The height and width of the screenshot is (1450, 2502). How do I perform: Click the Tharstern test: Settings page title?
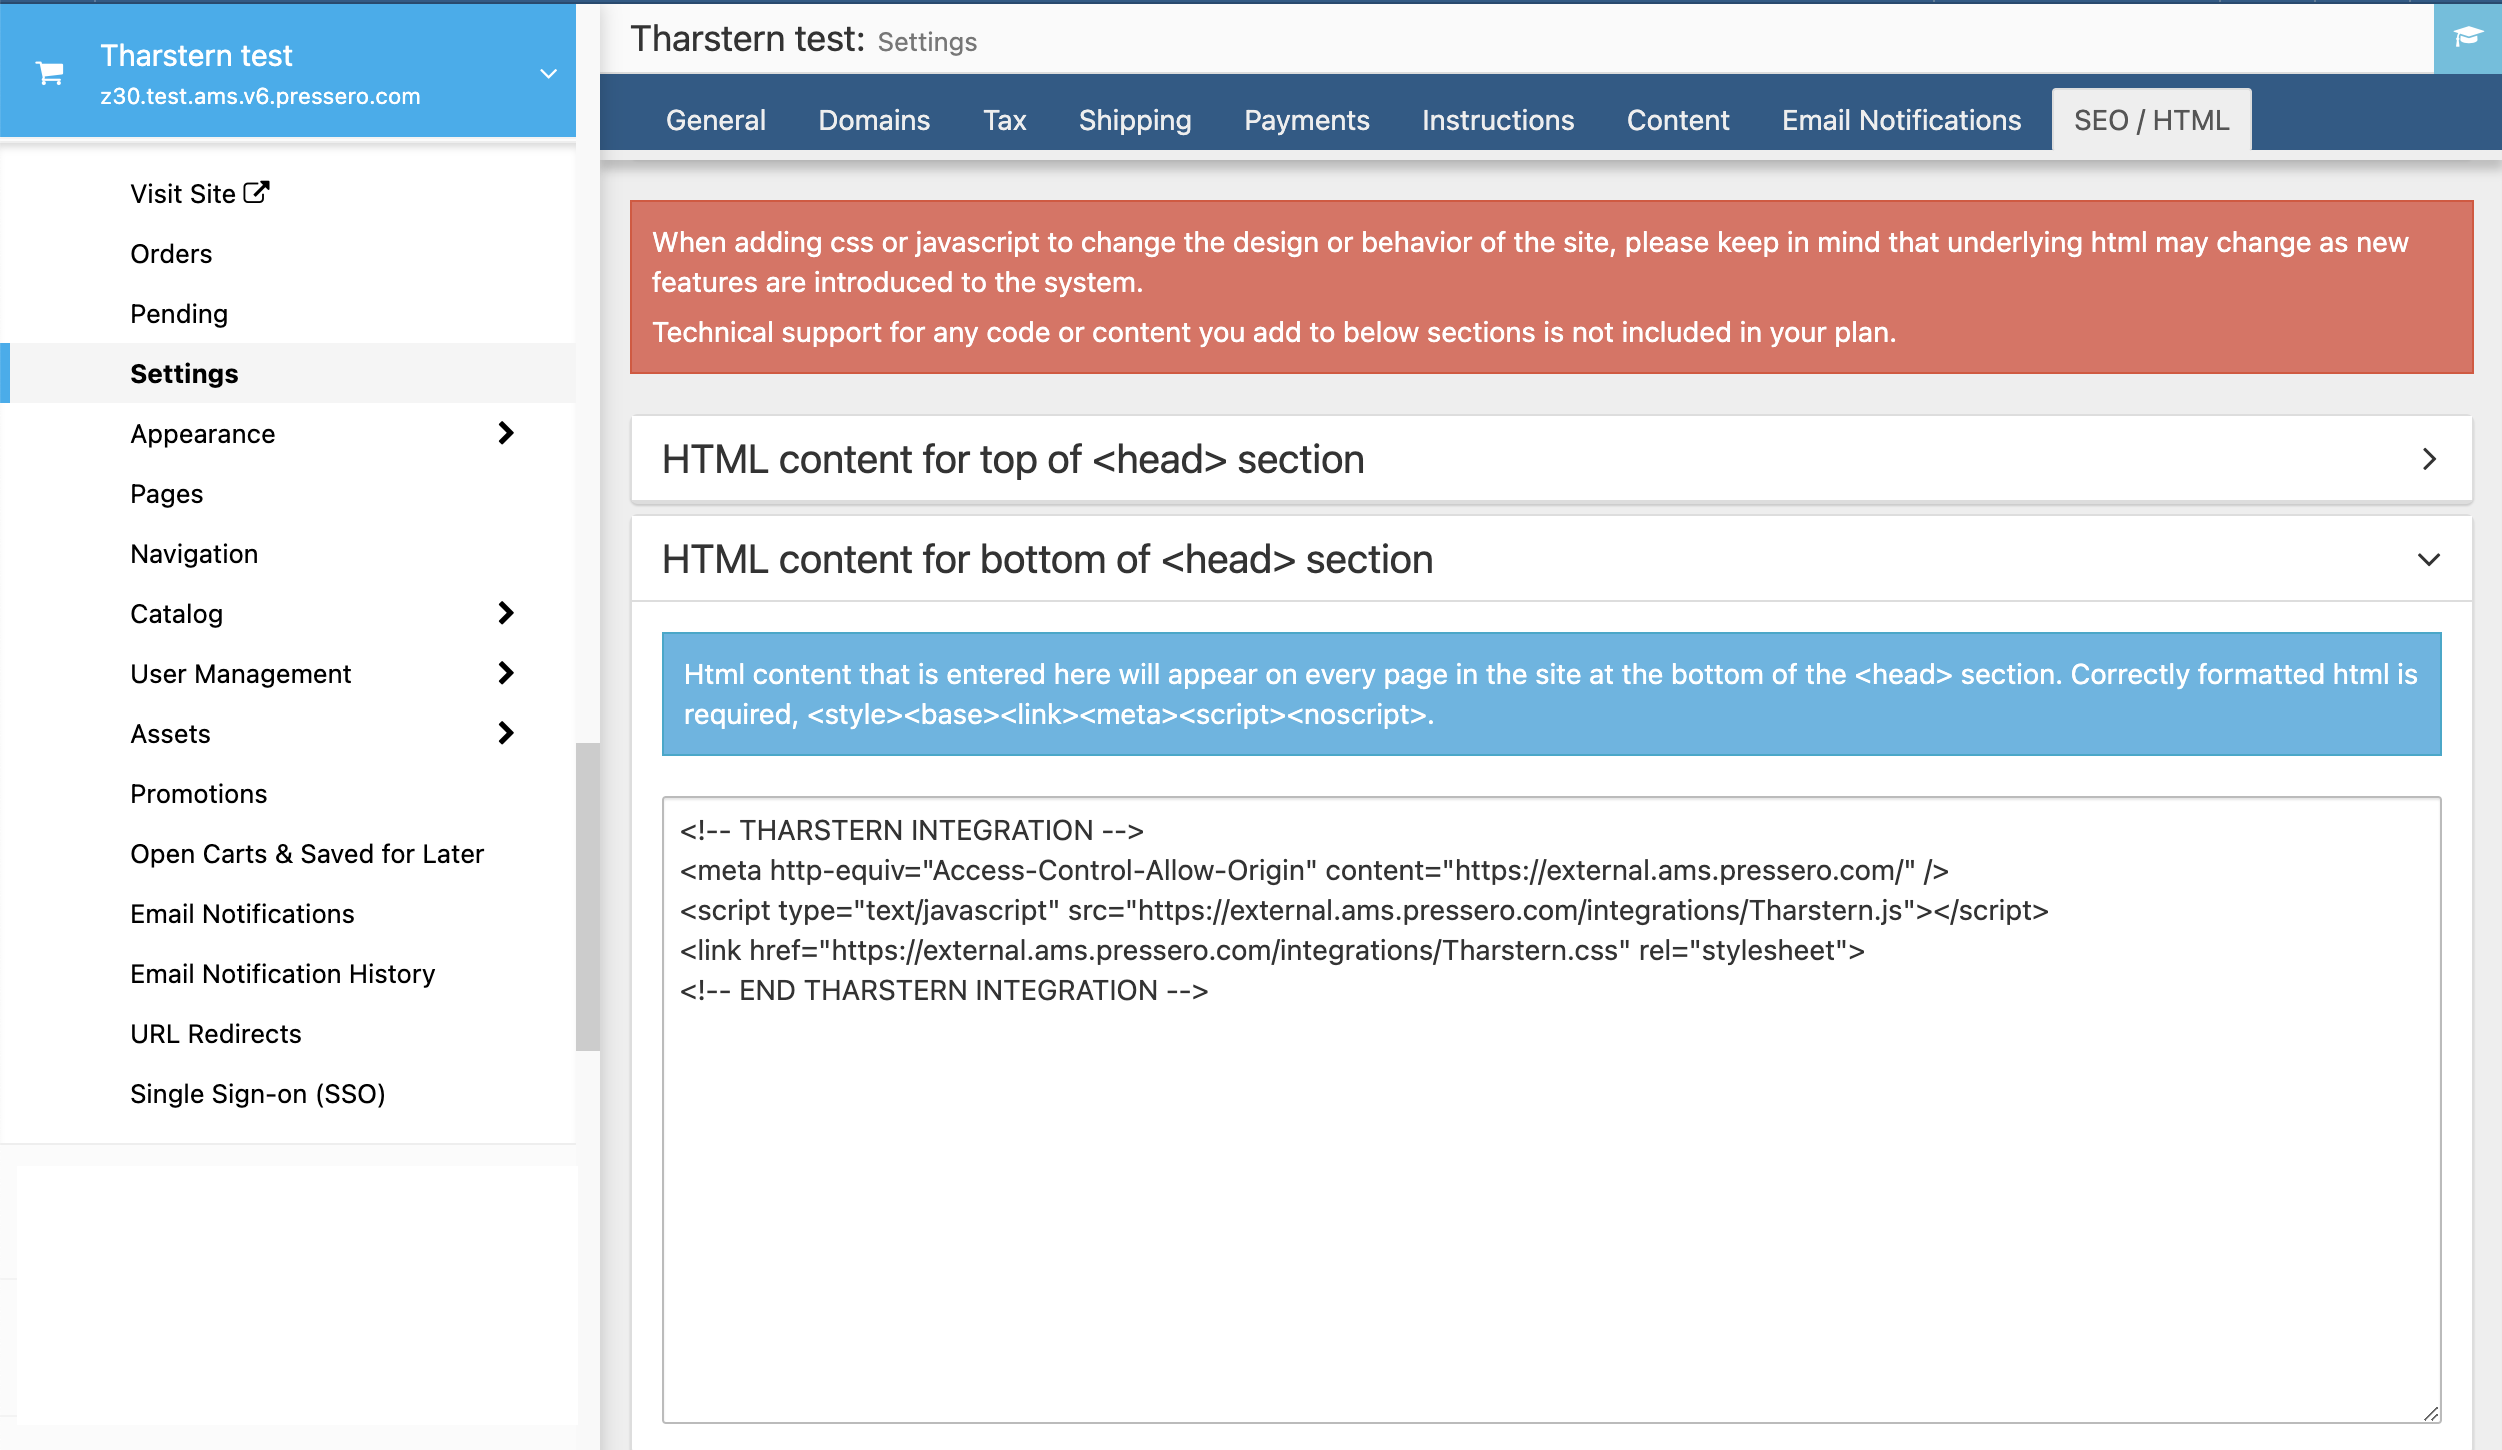pyautogui.click(x=804, y=40)
